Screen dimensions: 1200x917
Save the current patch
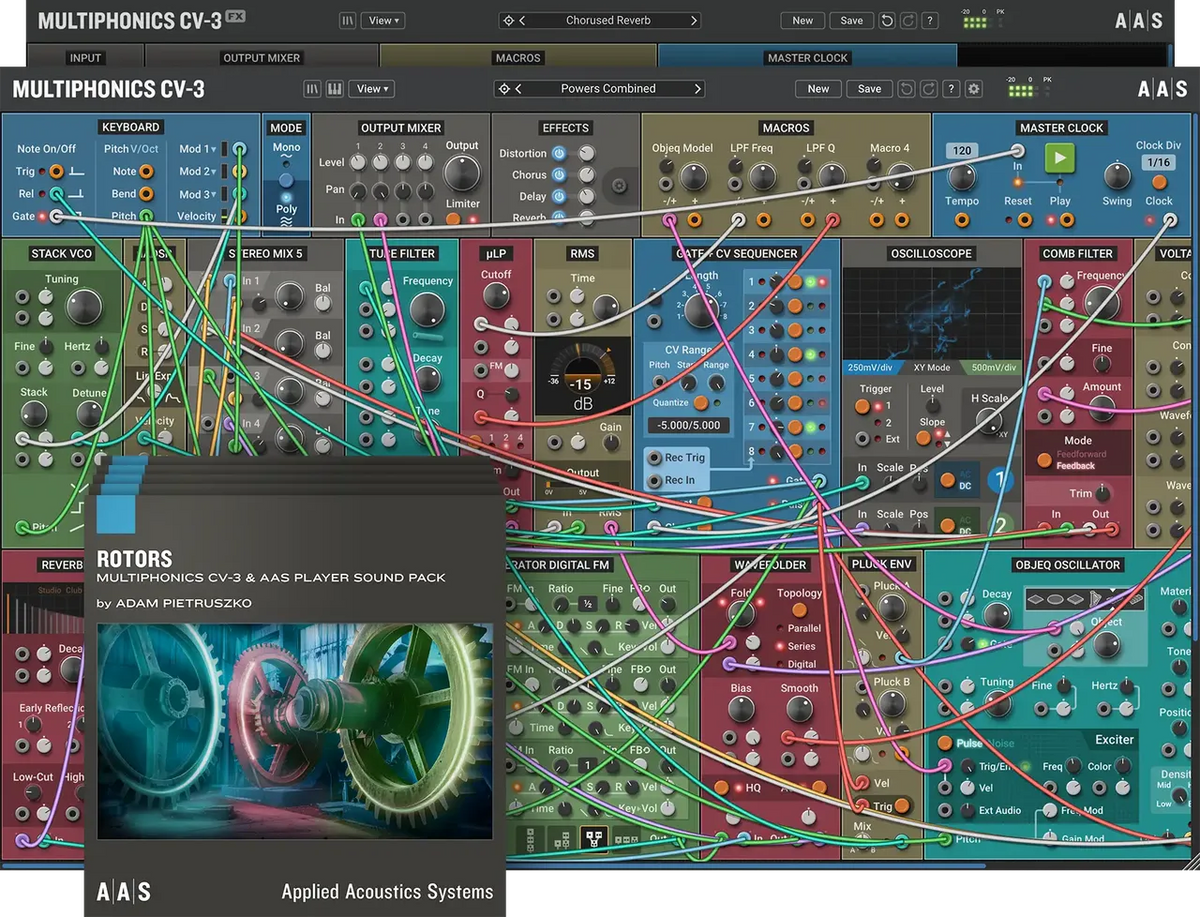pos(868,88)
